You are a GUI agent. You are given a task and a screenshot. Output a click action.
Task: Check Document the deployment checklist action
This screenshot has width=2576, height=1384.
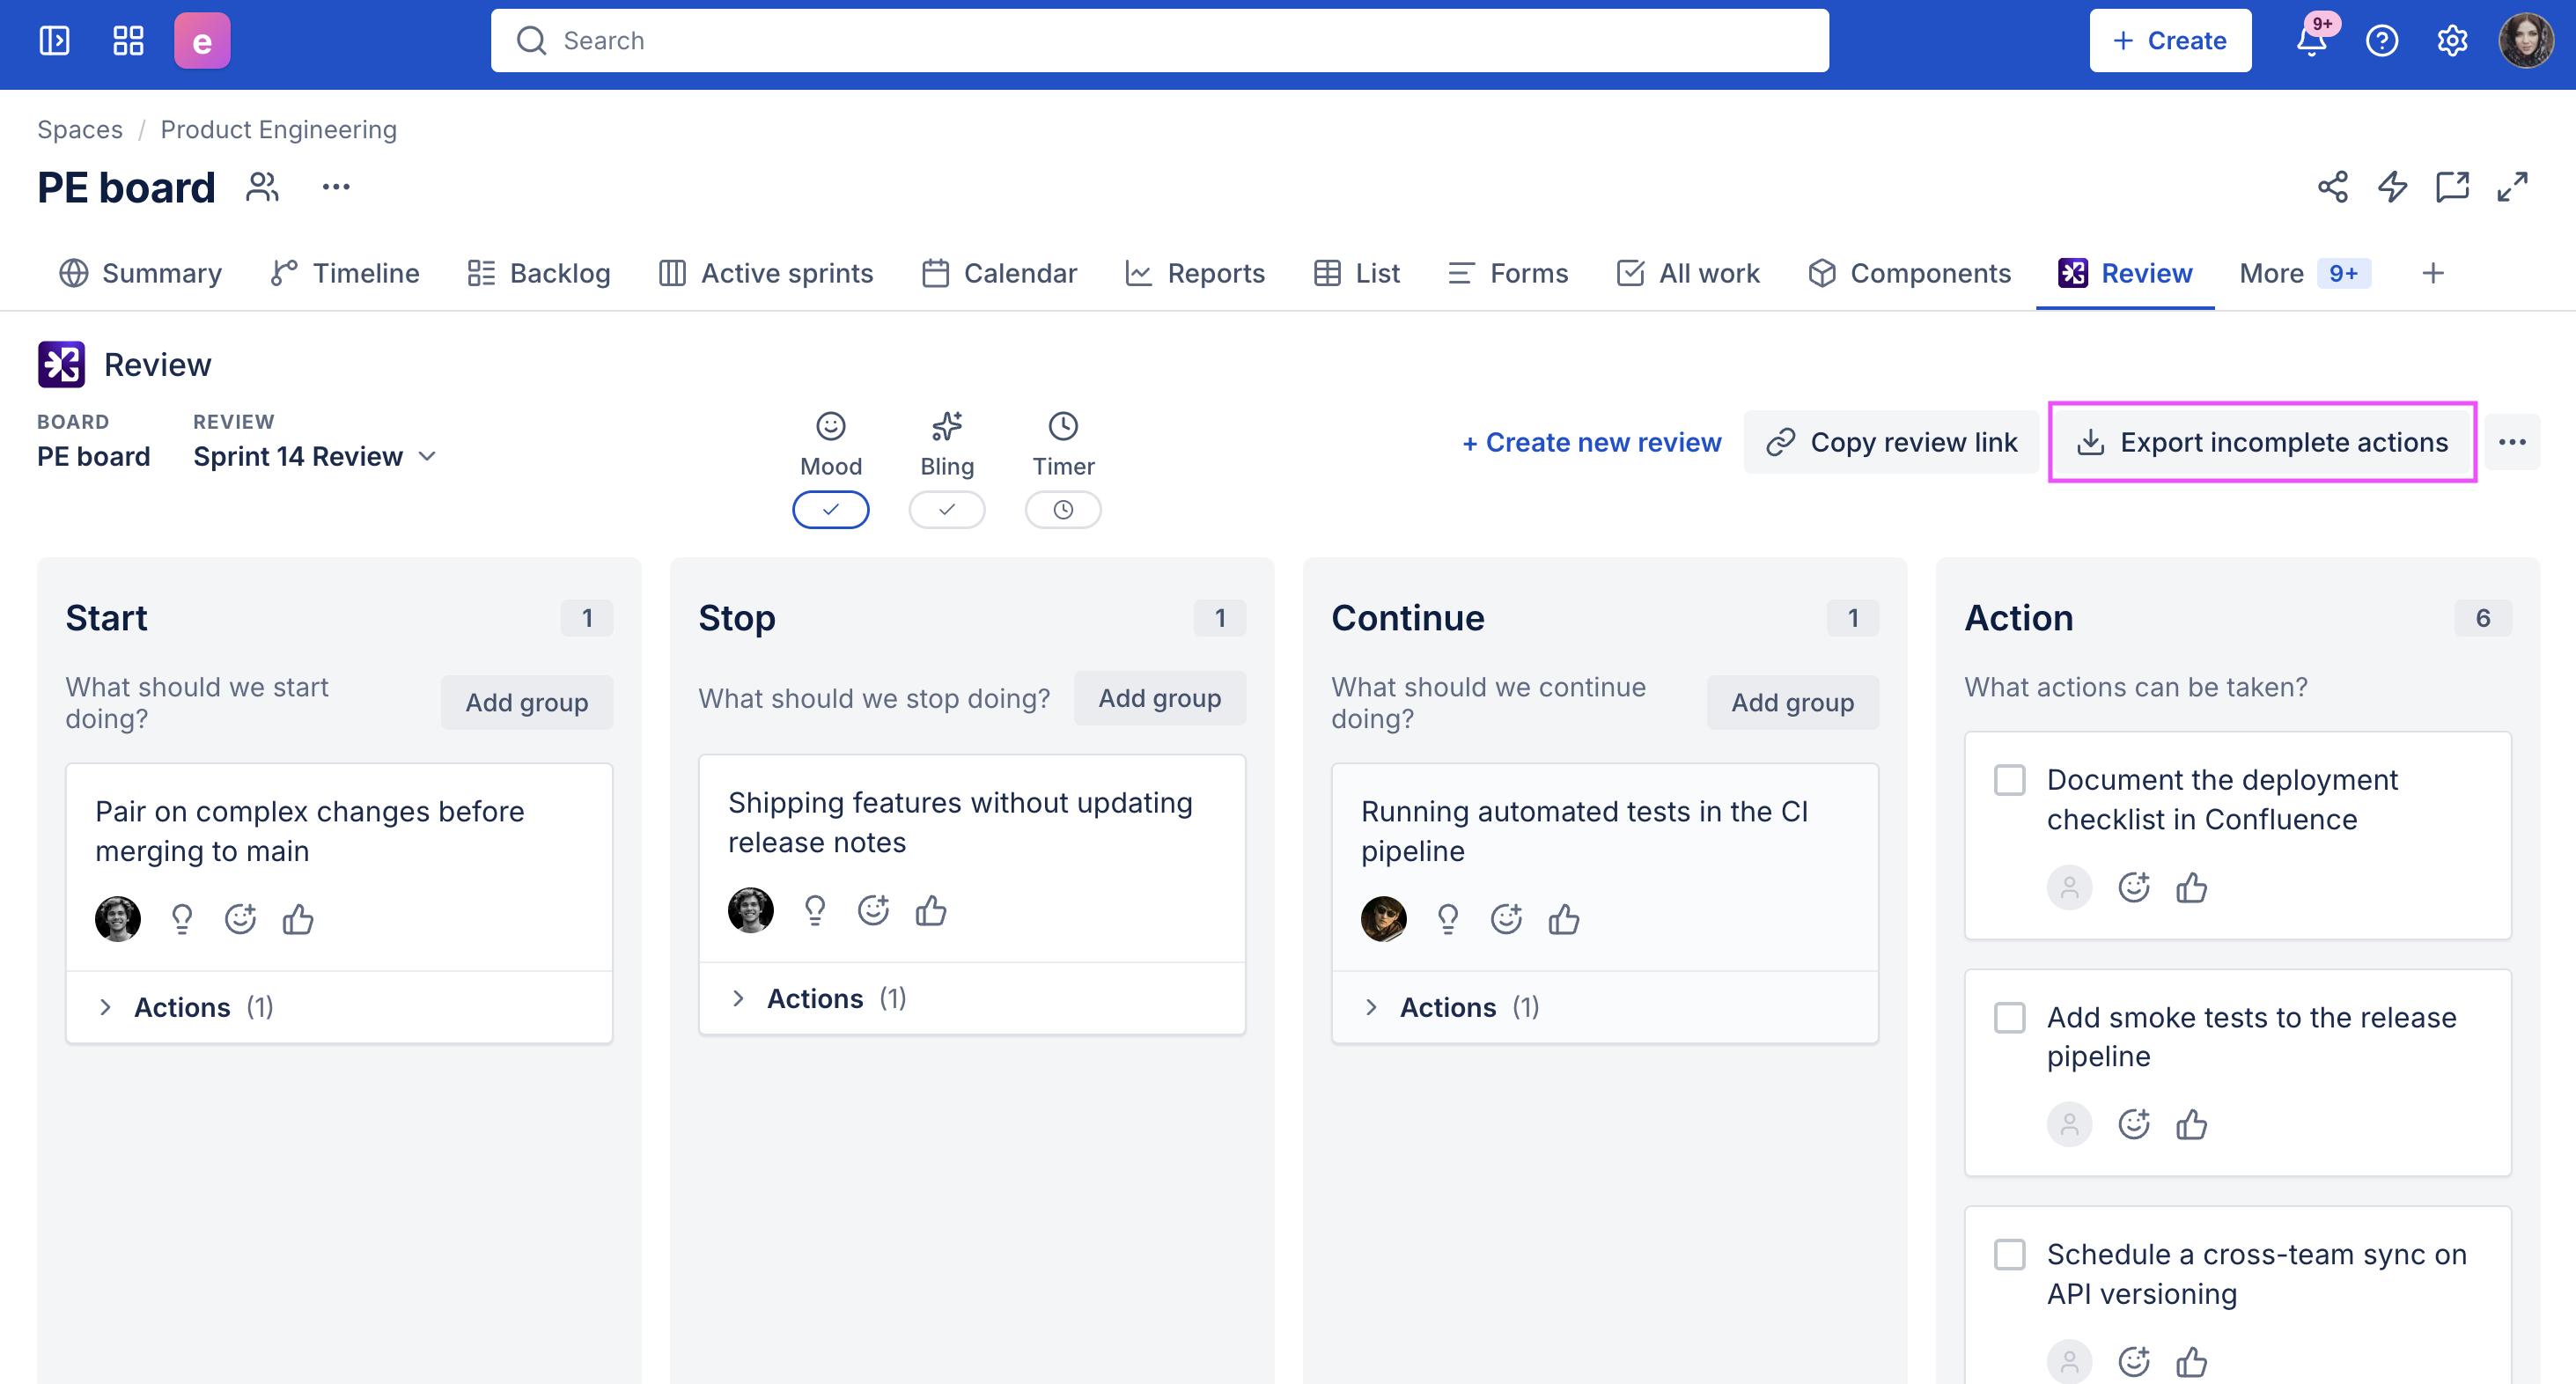pos(2009,780)
